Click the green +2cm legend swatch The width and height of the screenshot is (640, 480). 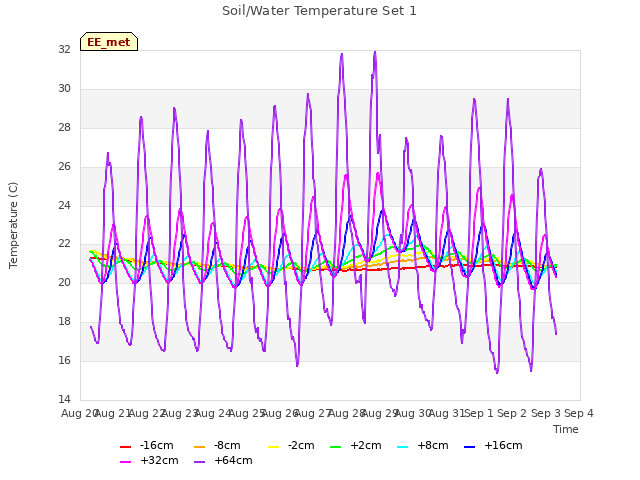tap(336, 447)
